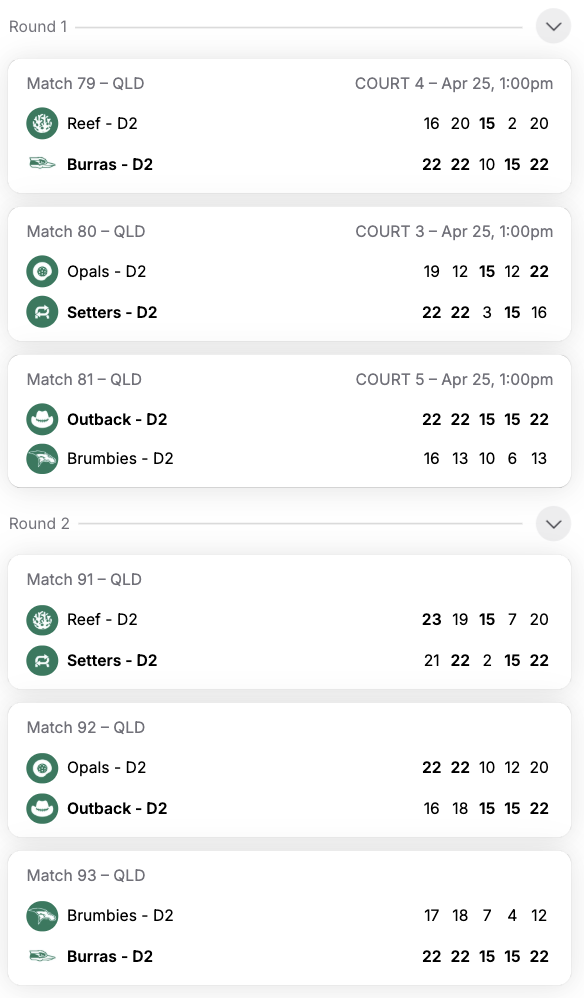This screenshot has width=584, height=998.
Task: Click the Reef team logo in Match 79
Action: pyautogui.click(x=42, y=123)
